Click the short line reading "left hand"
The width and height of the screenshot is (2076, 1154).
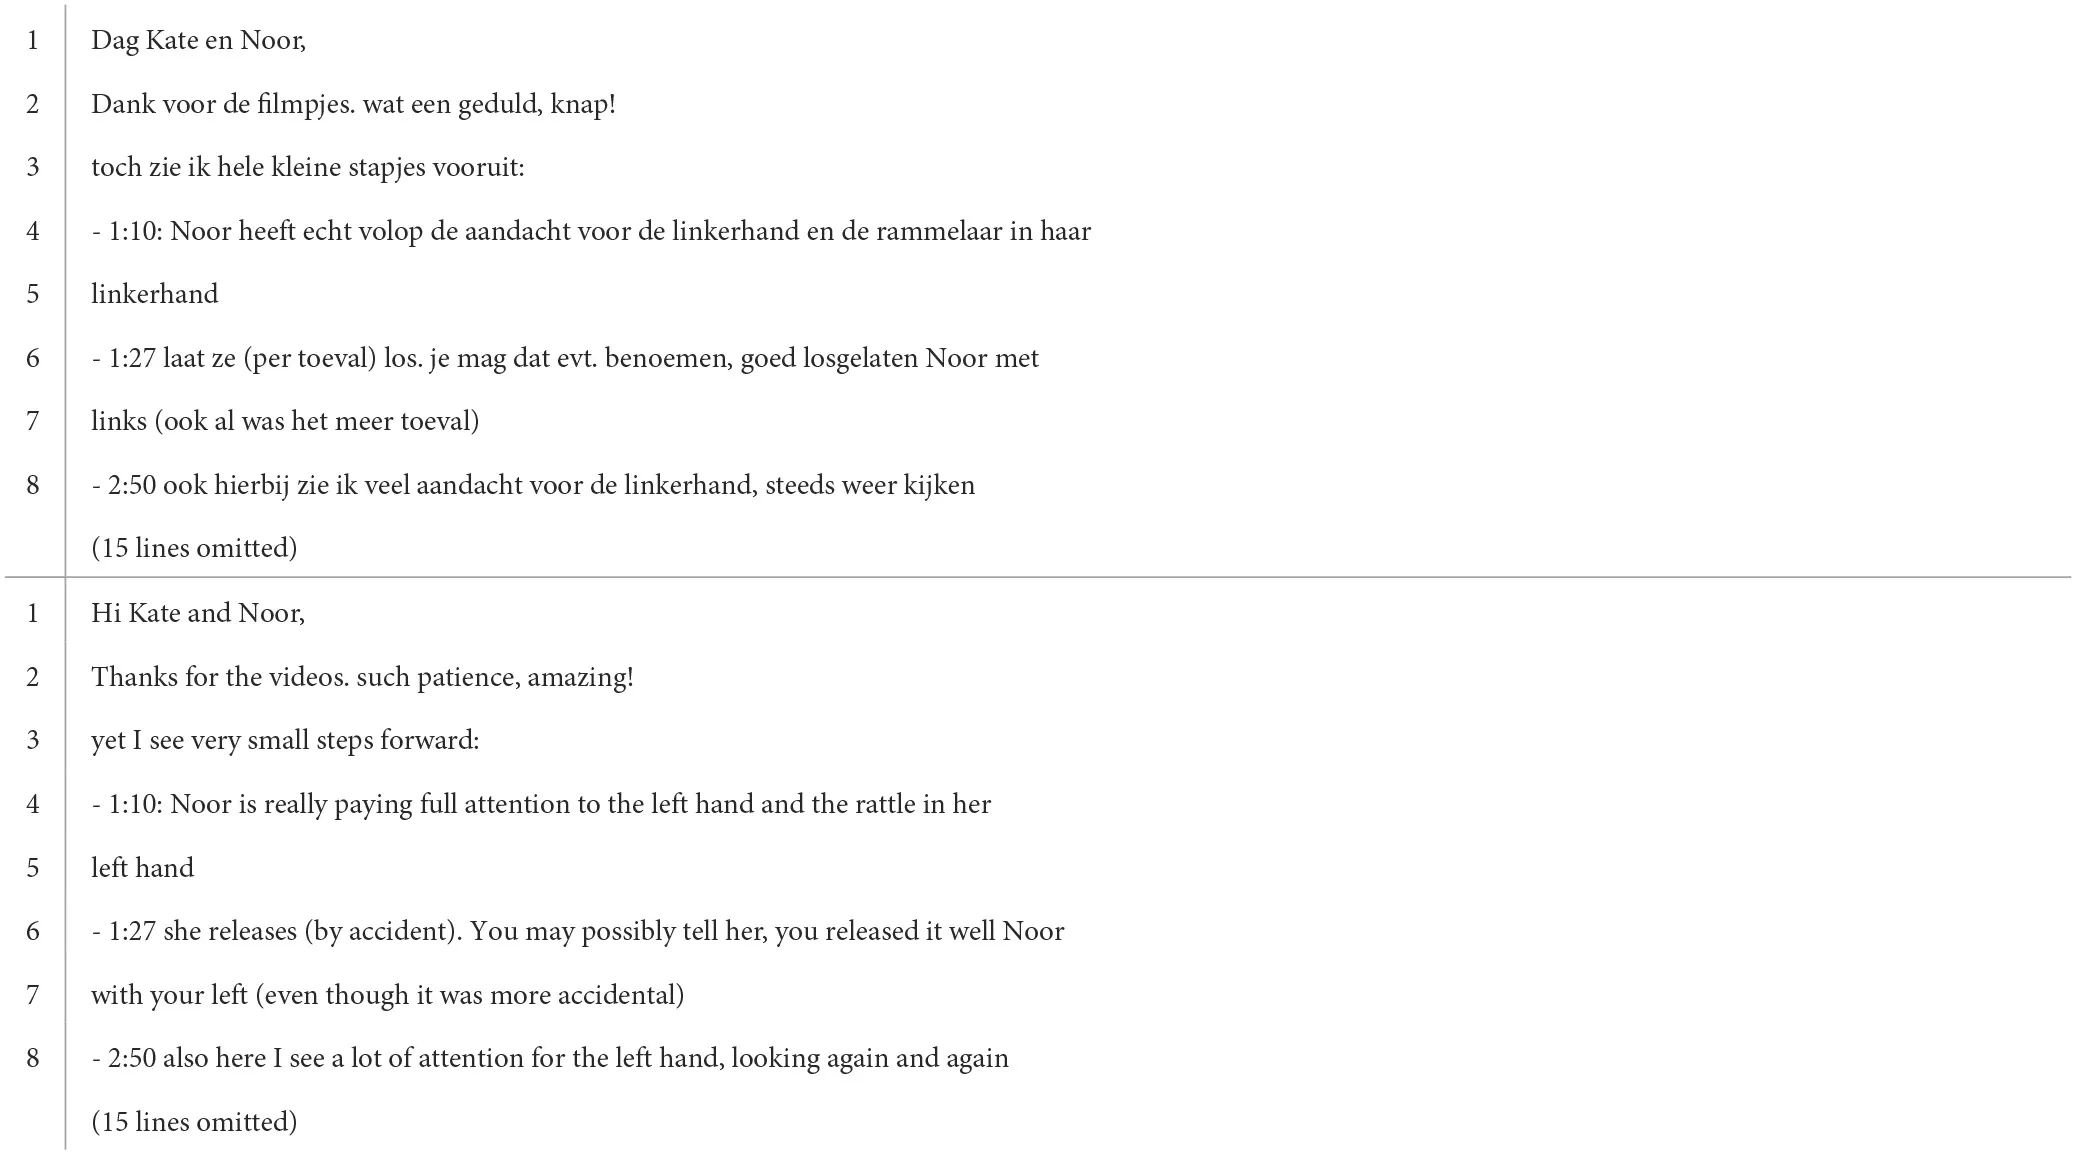142,867
